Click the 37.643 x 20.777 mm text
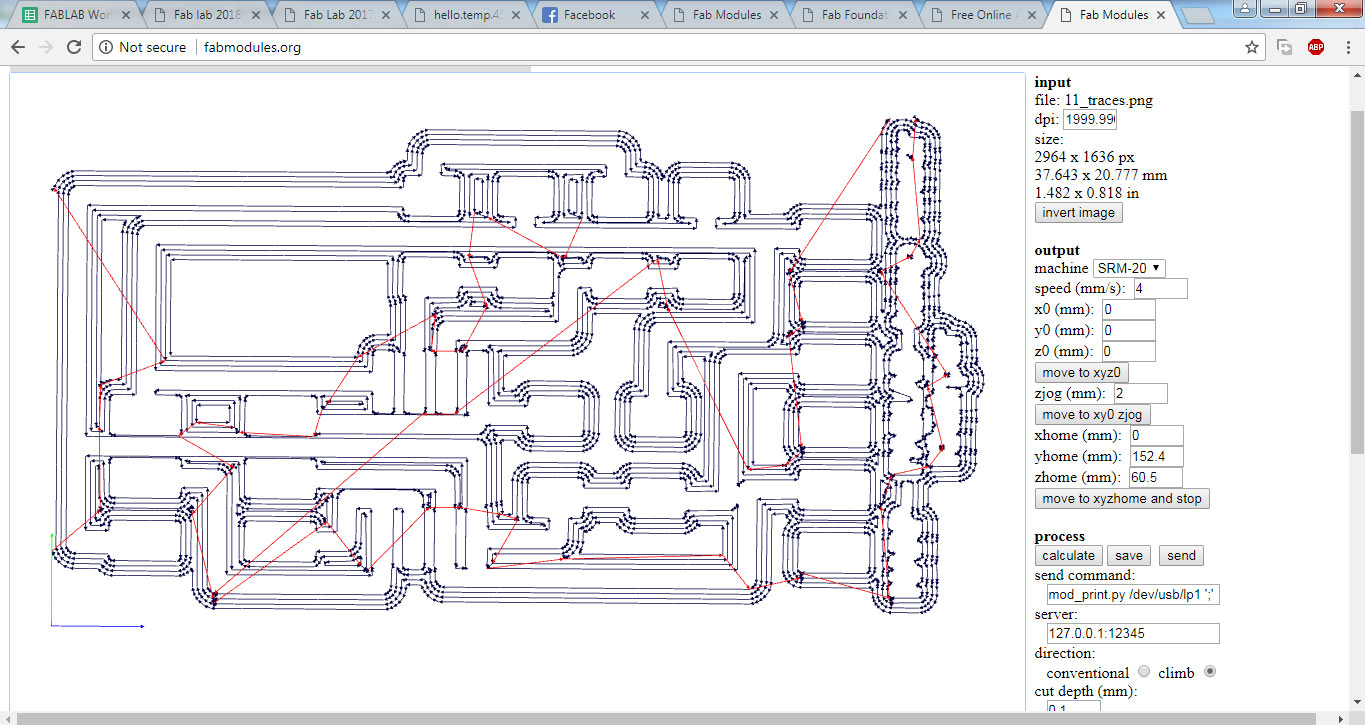The image size is (1365, 725). (x=1101, y=175)
